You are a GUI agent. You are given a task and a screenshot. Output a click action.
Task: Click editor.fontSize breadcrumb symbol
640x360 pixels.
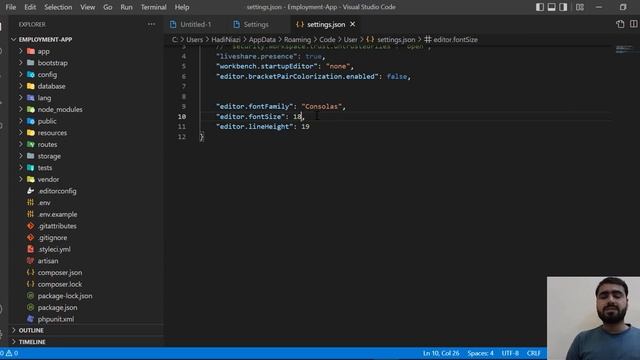click(x=455, y=40)
